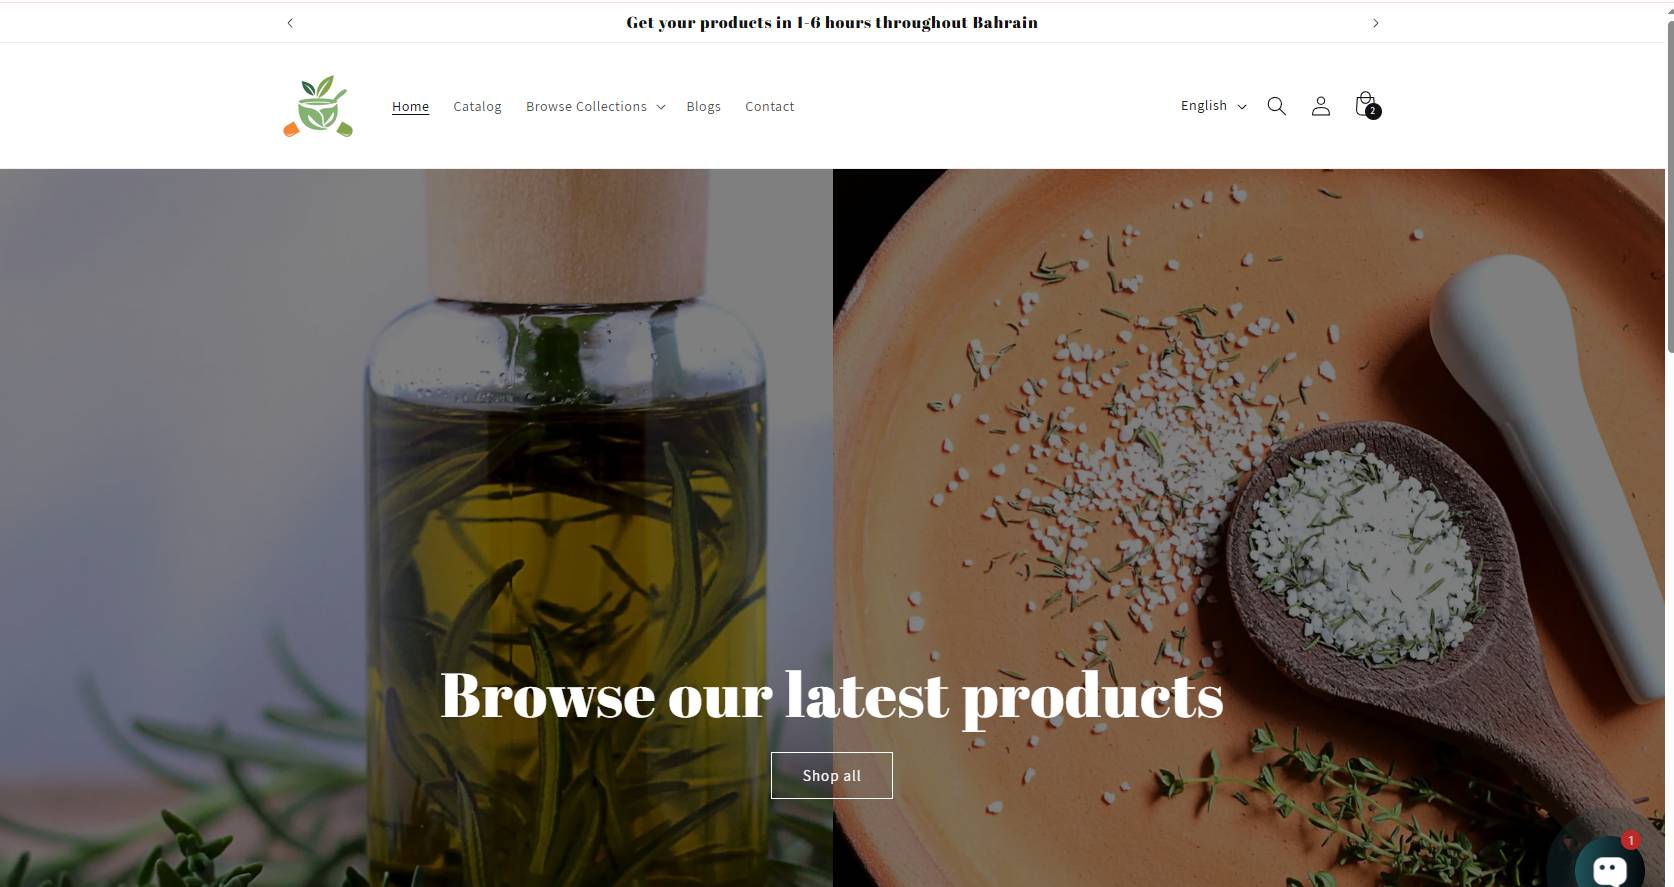The width and height of the screenshot is (1674, 887).
Task: Open the shopping cart bag icon
Action: coord(1365,105)
